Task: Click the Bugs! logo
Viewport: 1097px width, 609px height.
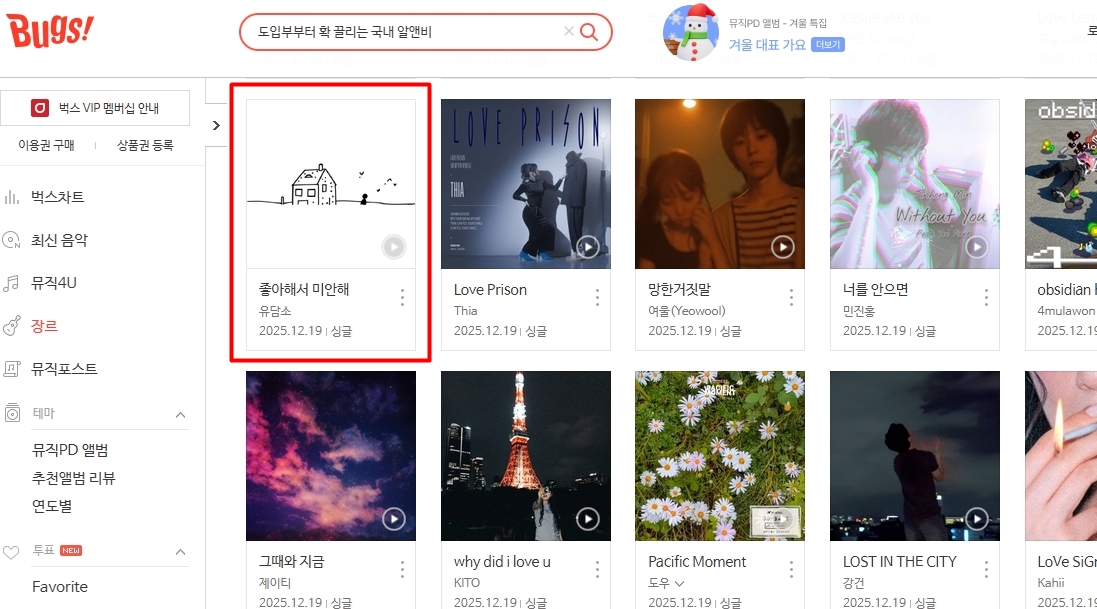Action: pyautogui.click(x=50, y=31)
